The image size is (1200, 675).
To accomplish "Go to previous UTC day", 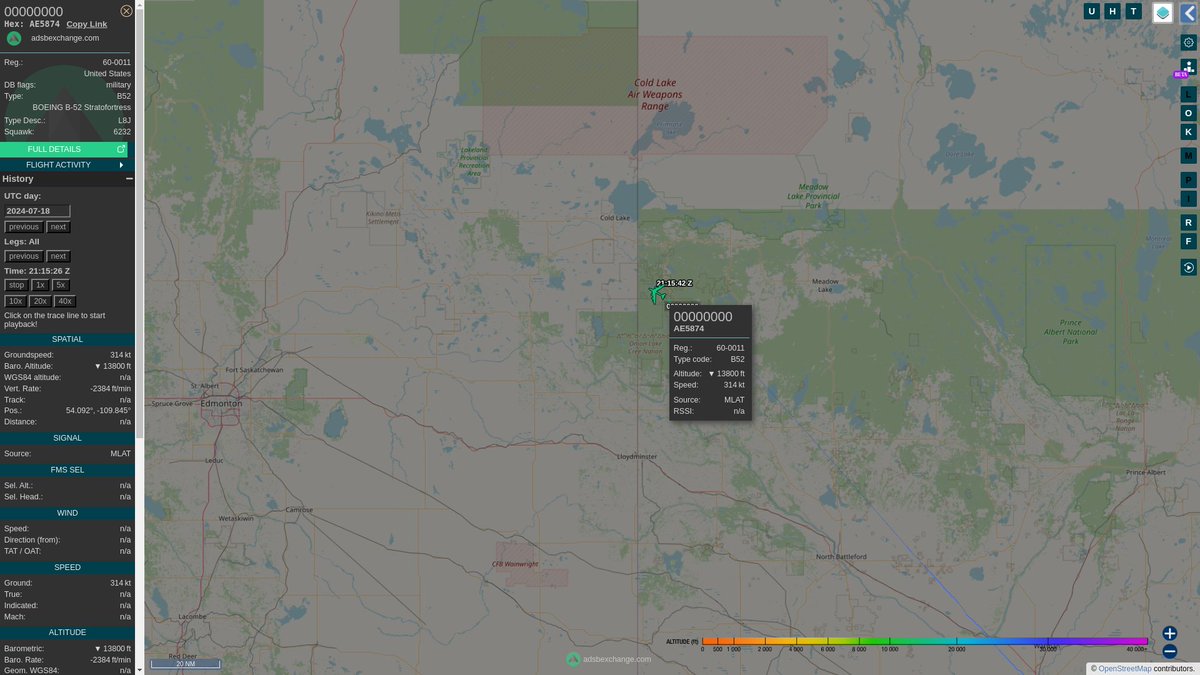I will pyautogui.click(x=23, y=227).
